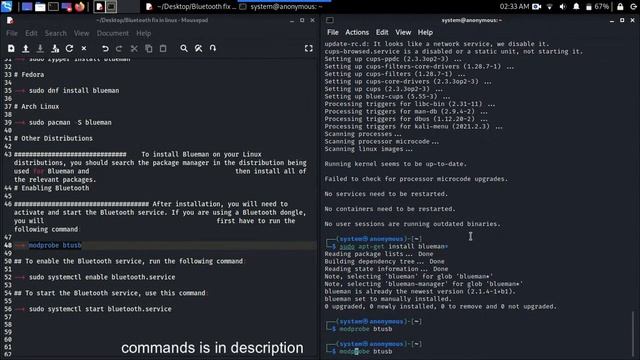The height and width of the screenshot is (360, 640).
Task: Switch to system@anonymous terminal taskbar button
Action: pos(284,7)
